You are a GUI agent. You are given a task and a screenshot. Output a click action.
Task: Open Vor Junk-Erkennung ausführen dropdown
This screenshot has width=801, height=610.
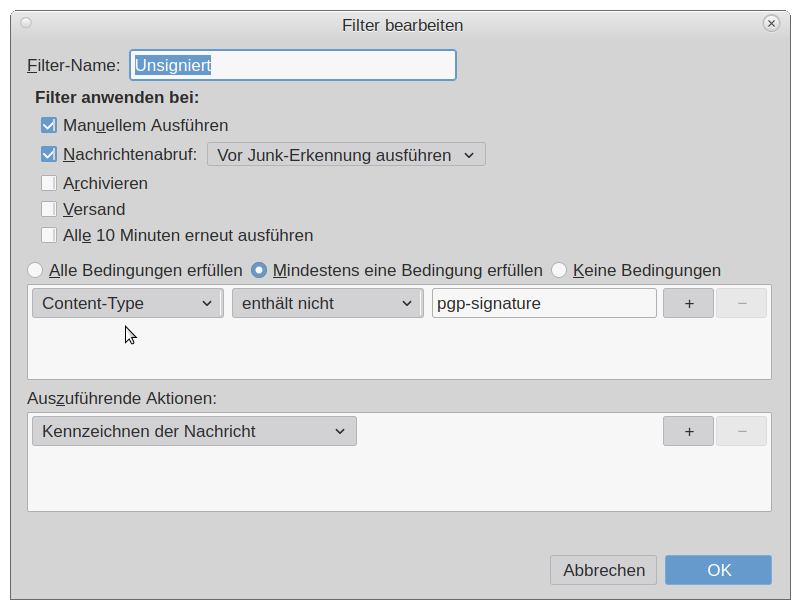tap(346, 155)
